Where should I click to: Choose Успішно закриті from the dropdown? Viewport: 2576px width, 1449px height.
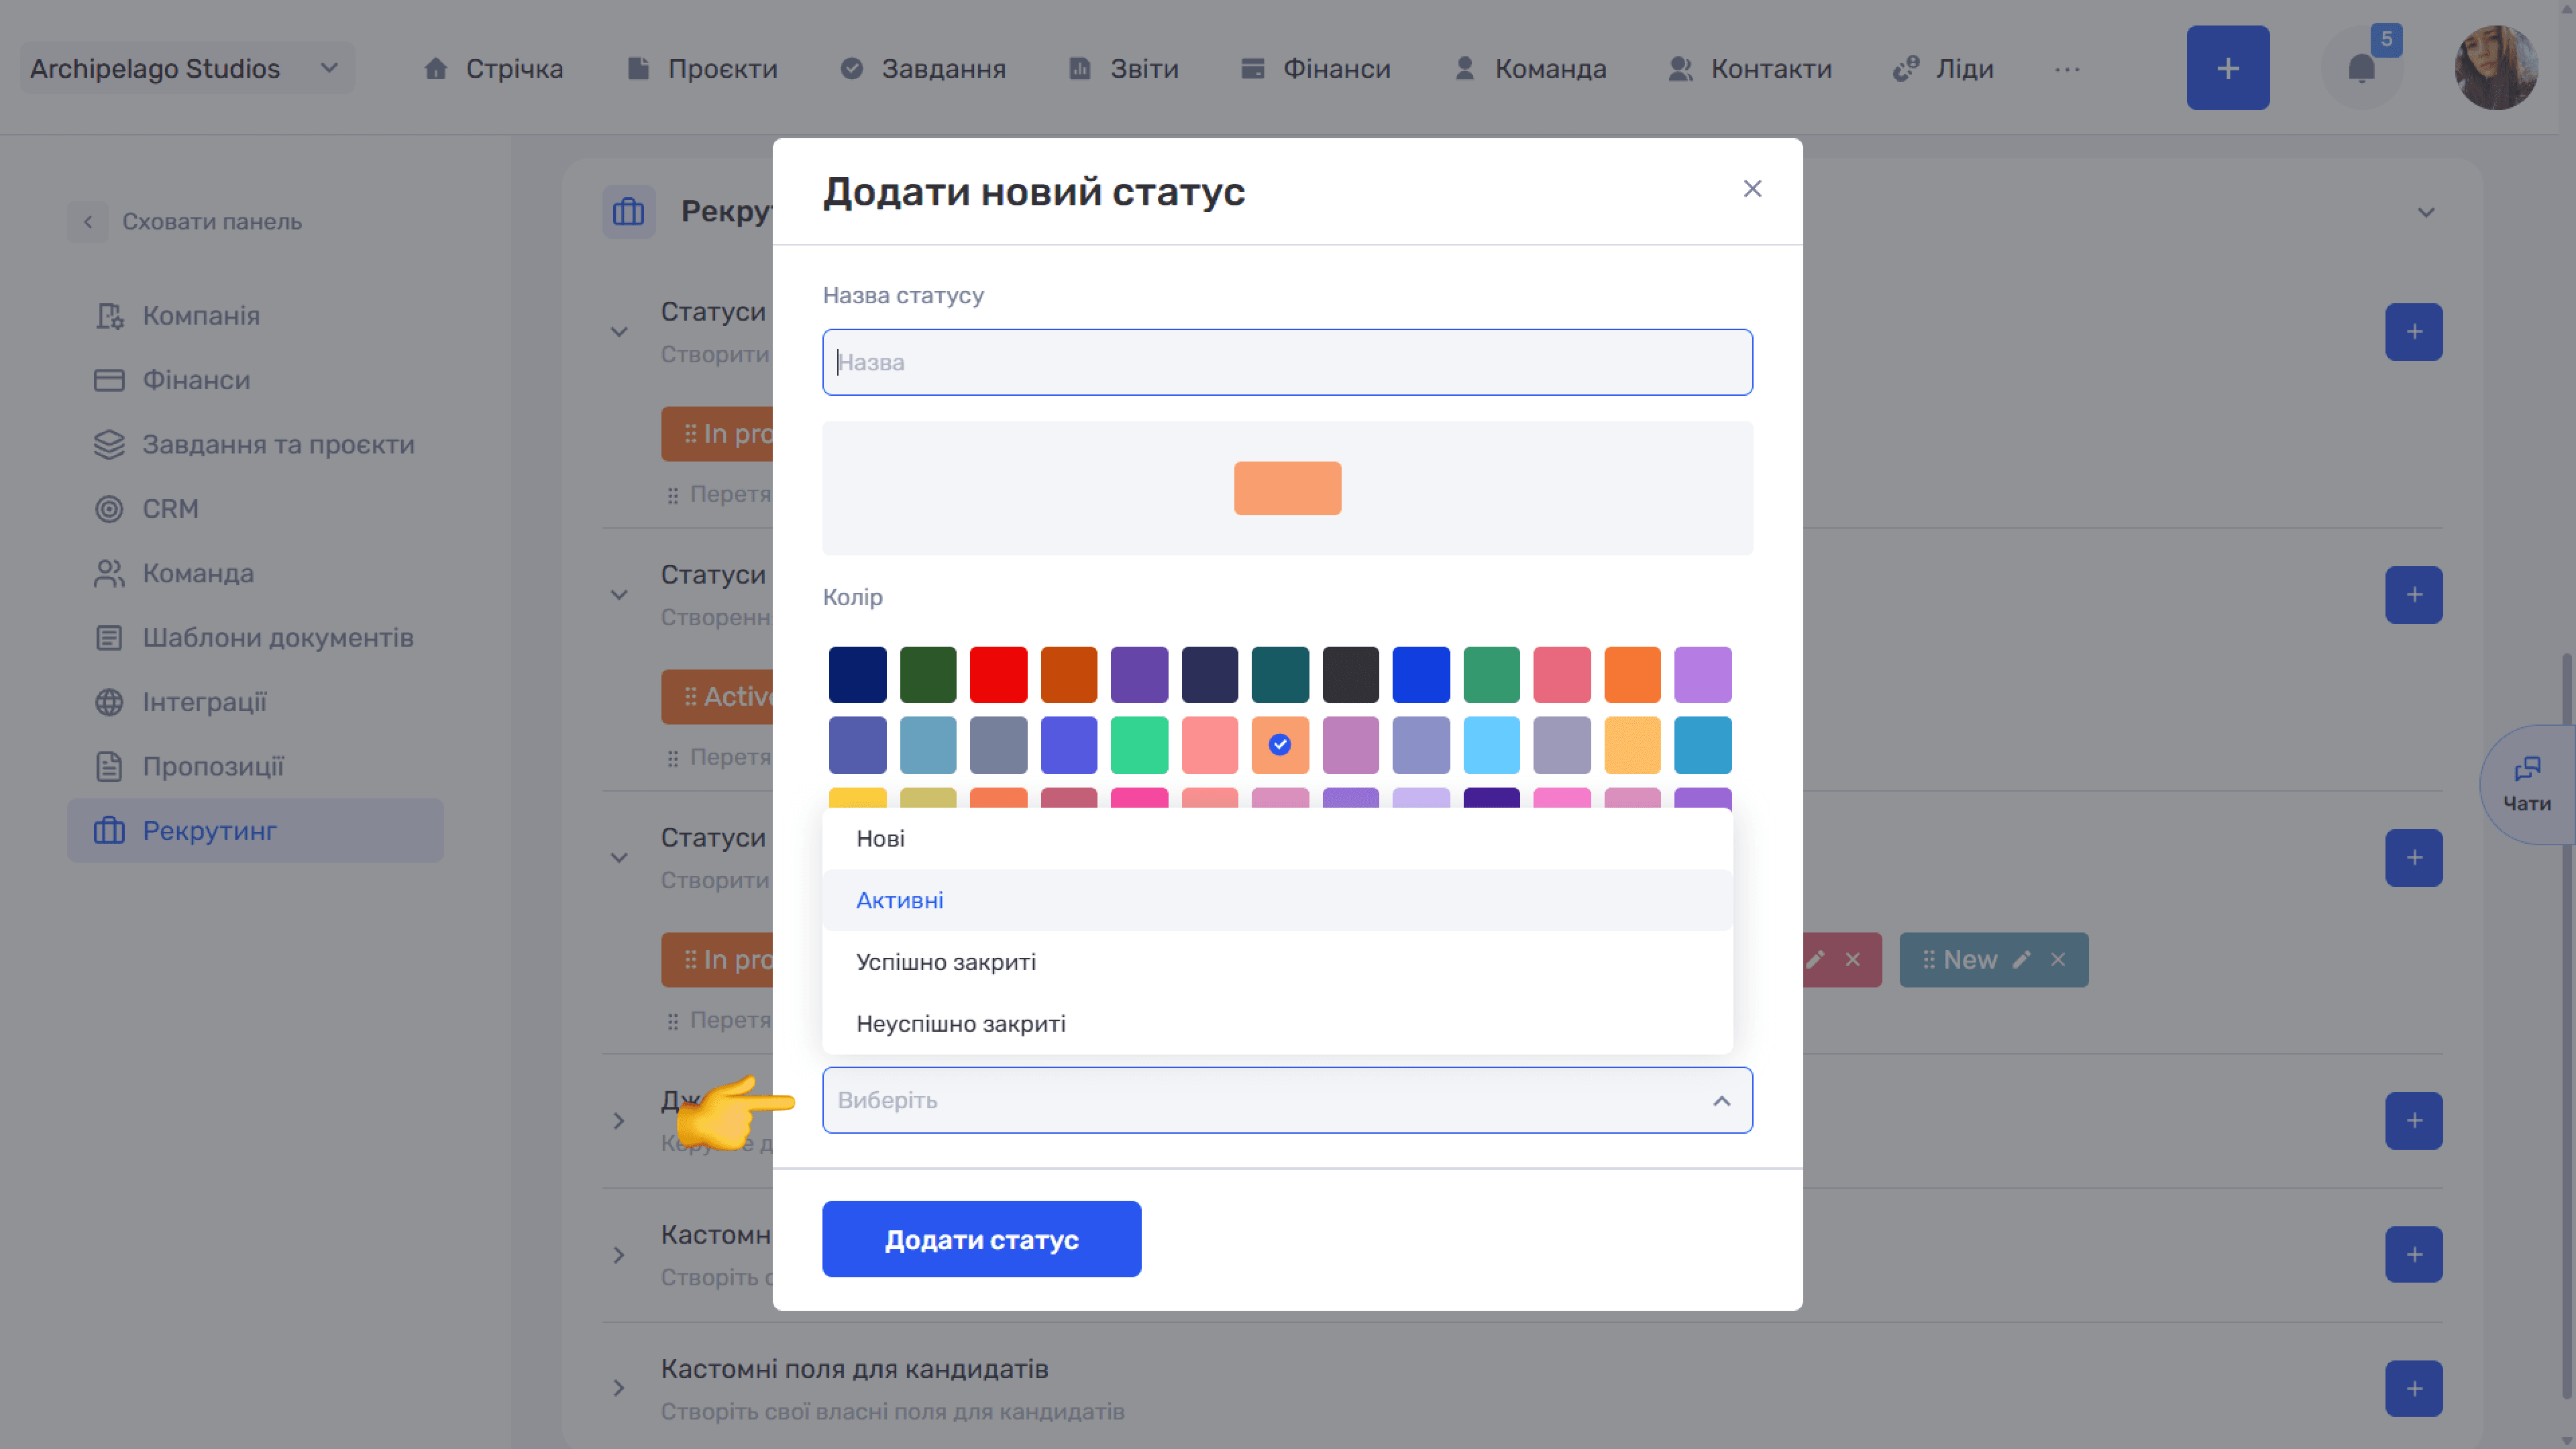pyautogui.click(x=1278, y=962)
